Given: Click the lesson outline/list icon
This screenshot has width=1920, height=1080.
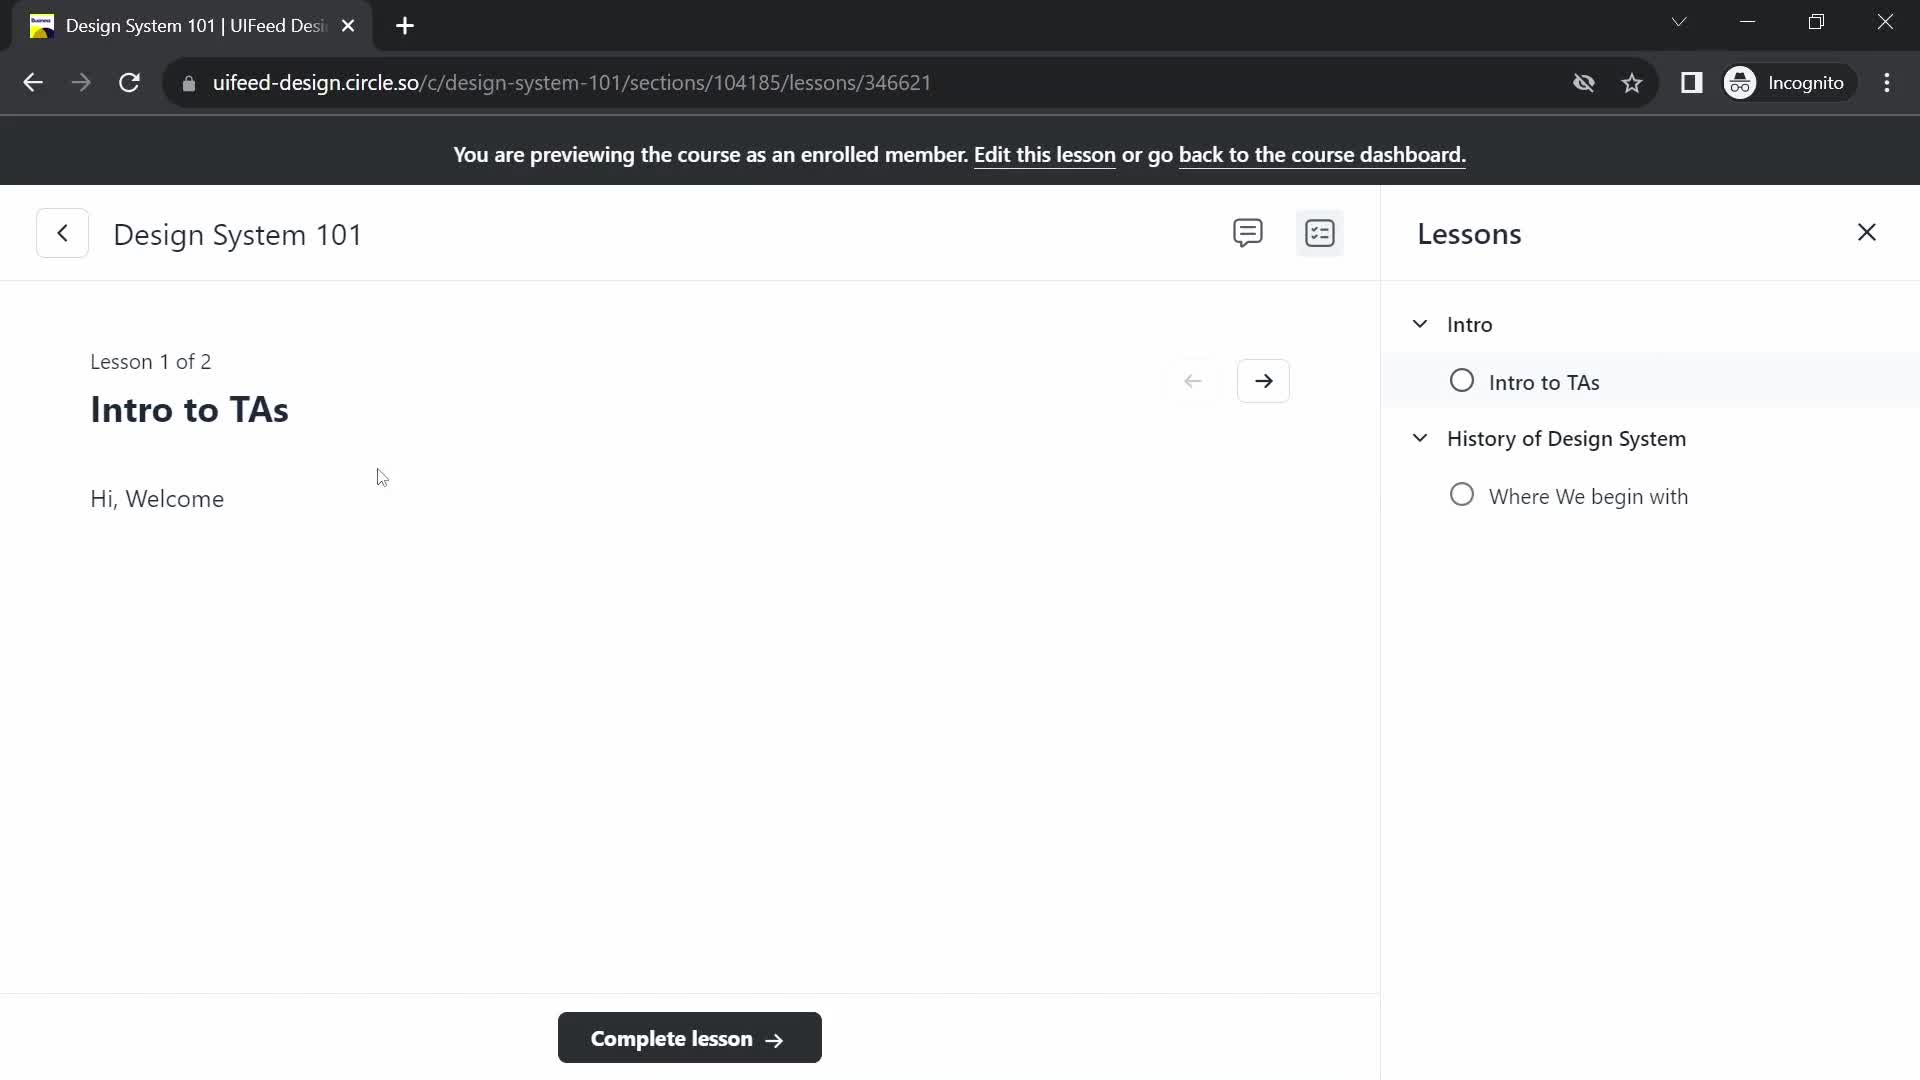Looking at the screenshot, I should coord(1320,233).
